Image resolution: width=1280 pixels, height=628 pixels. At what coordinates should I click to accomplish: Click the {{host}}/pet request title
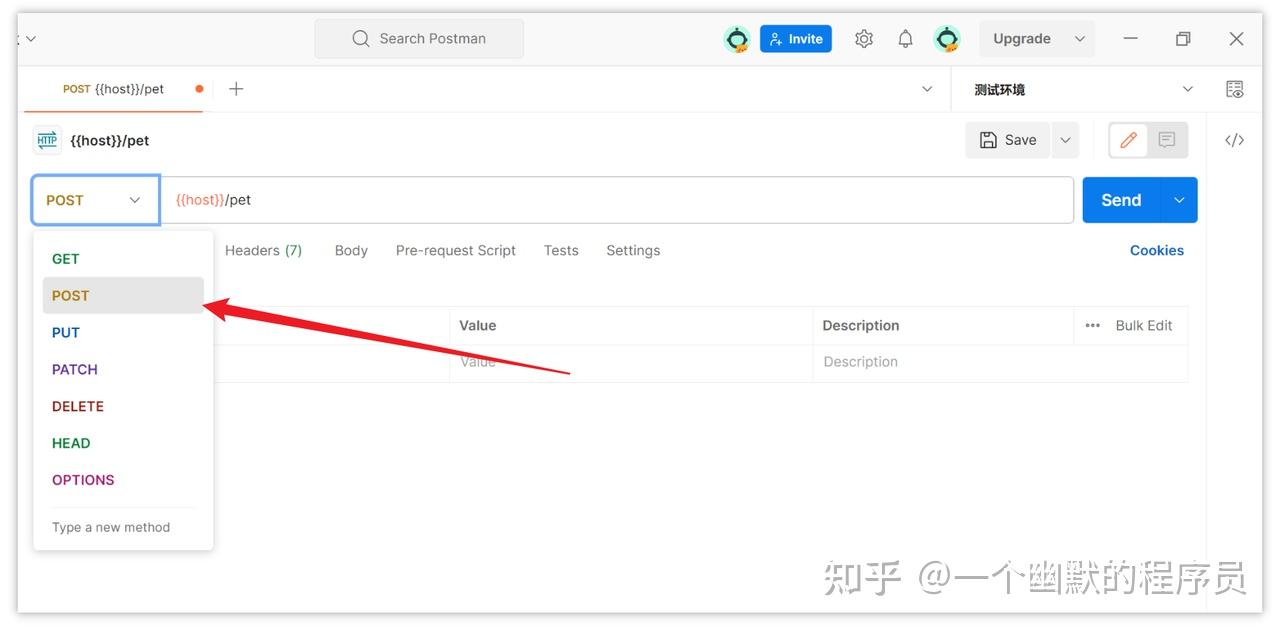(x=110, y=140)
